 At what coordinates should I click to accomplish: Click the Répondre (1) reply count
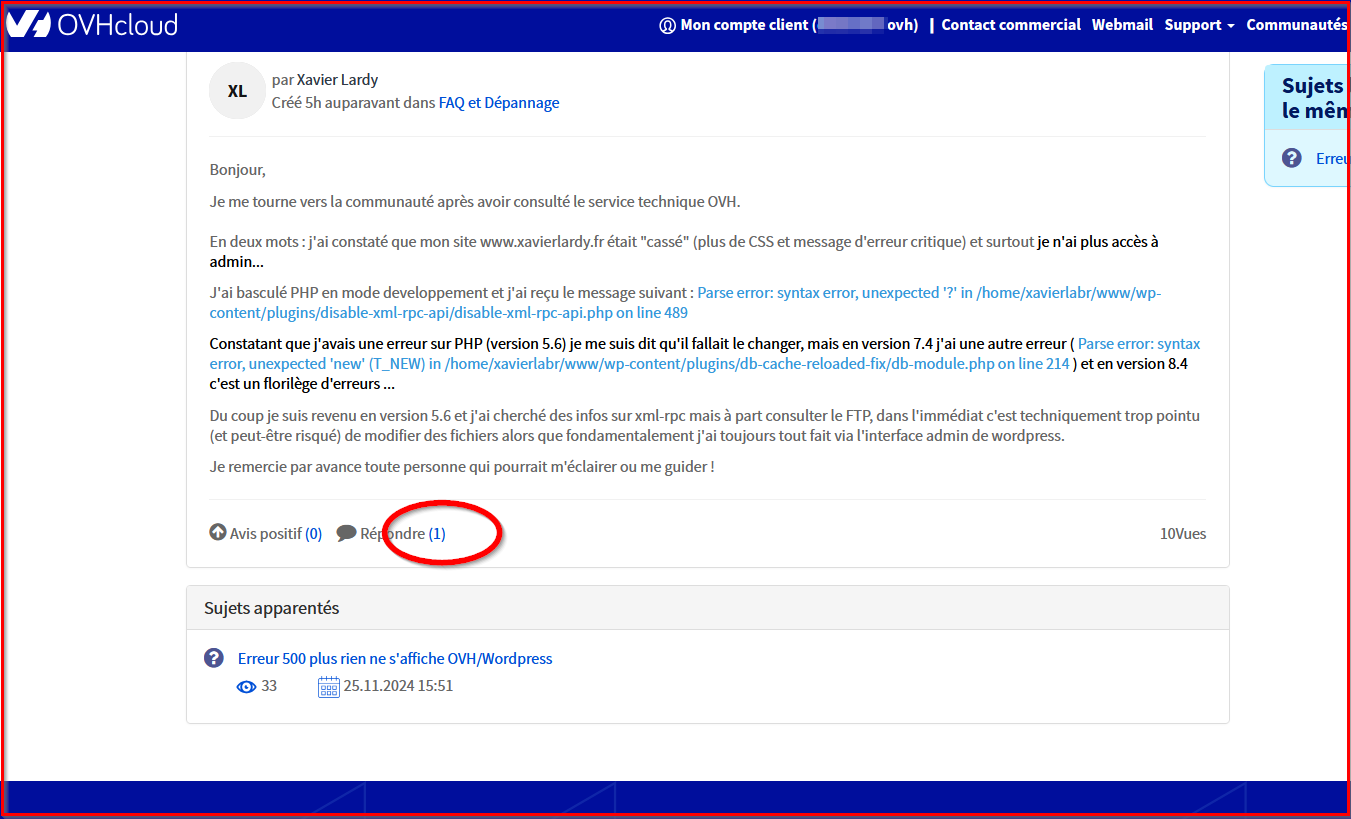(437, 534)
